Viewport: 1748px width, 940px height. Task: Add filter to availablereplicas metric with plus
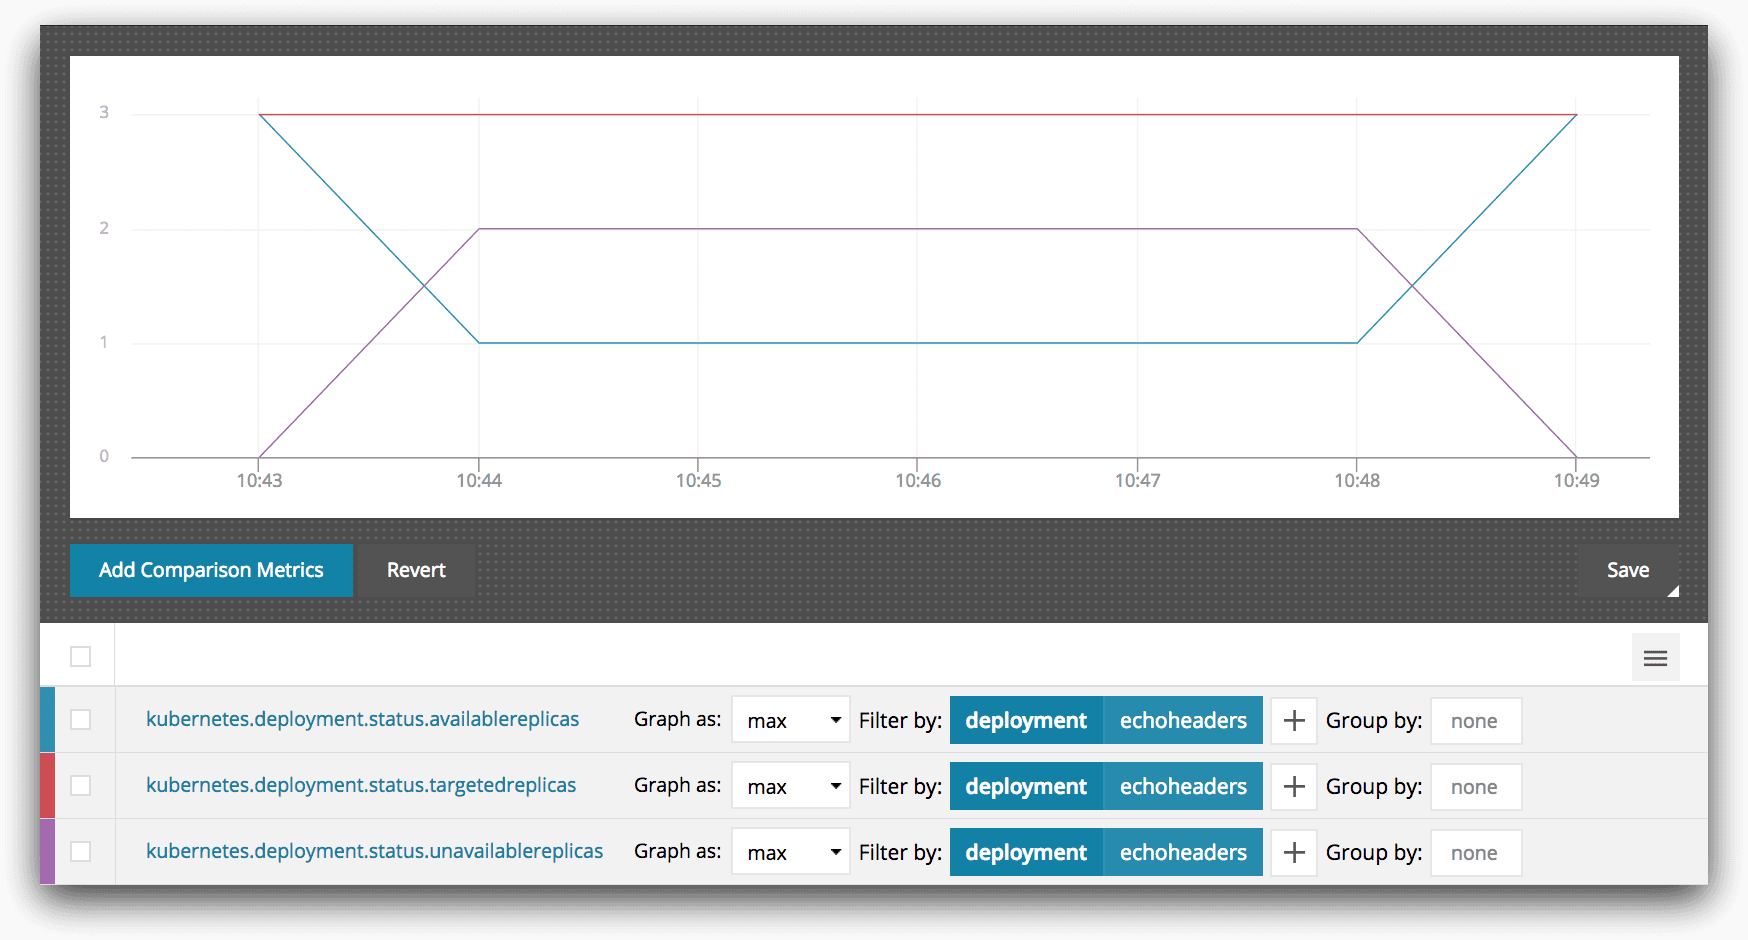pos(1294,721)
